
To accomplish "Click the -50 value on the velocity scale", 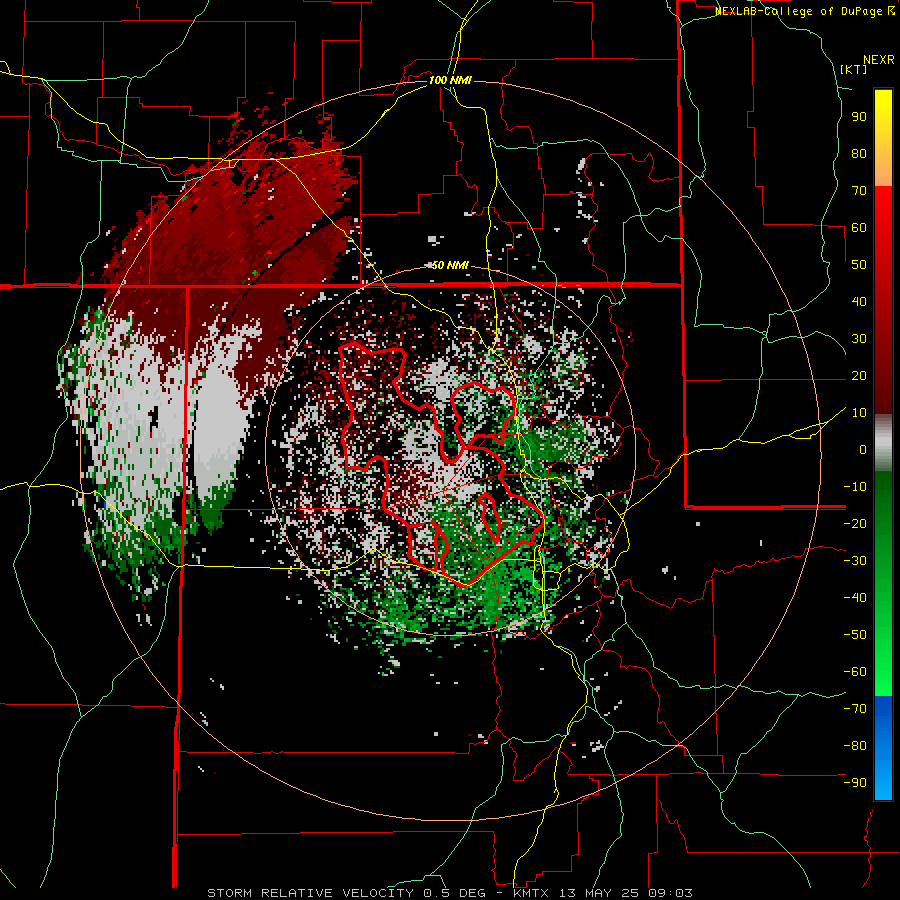I will pyautogui.click(x=855, y=635).
